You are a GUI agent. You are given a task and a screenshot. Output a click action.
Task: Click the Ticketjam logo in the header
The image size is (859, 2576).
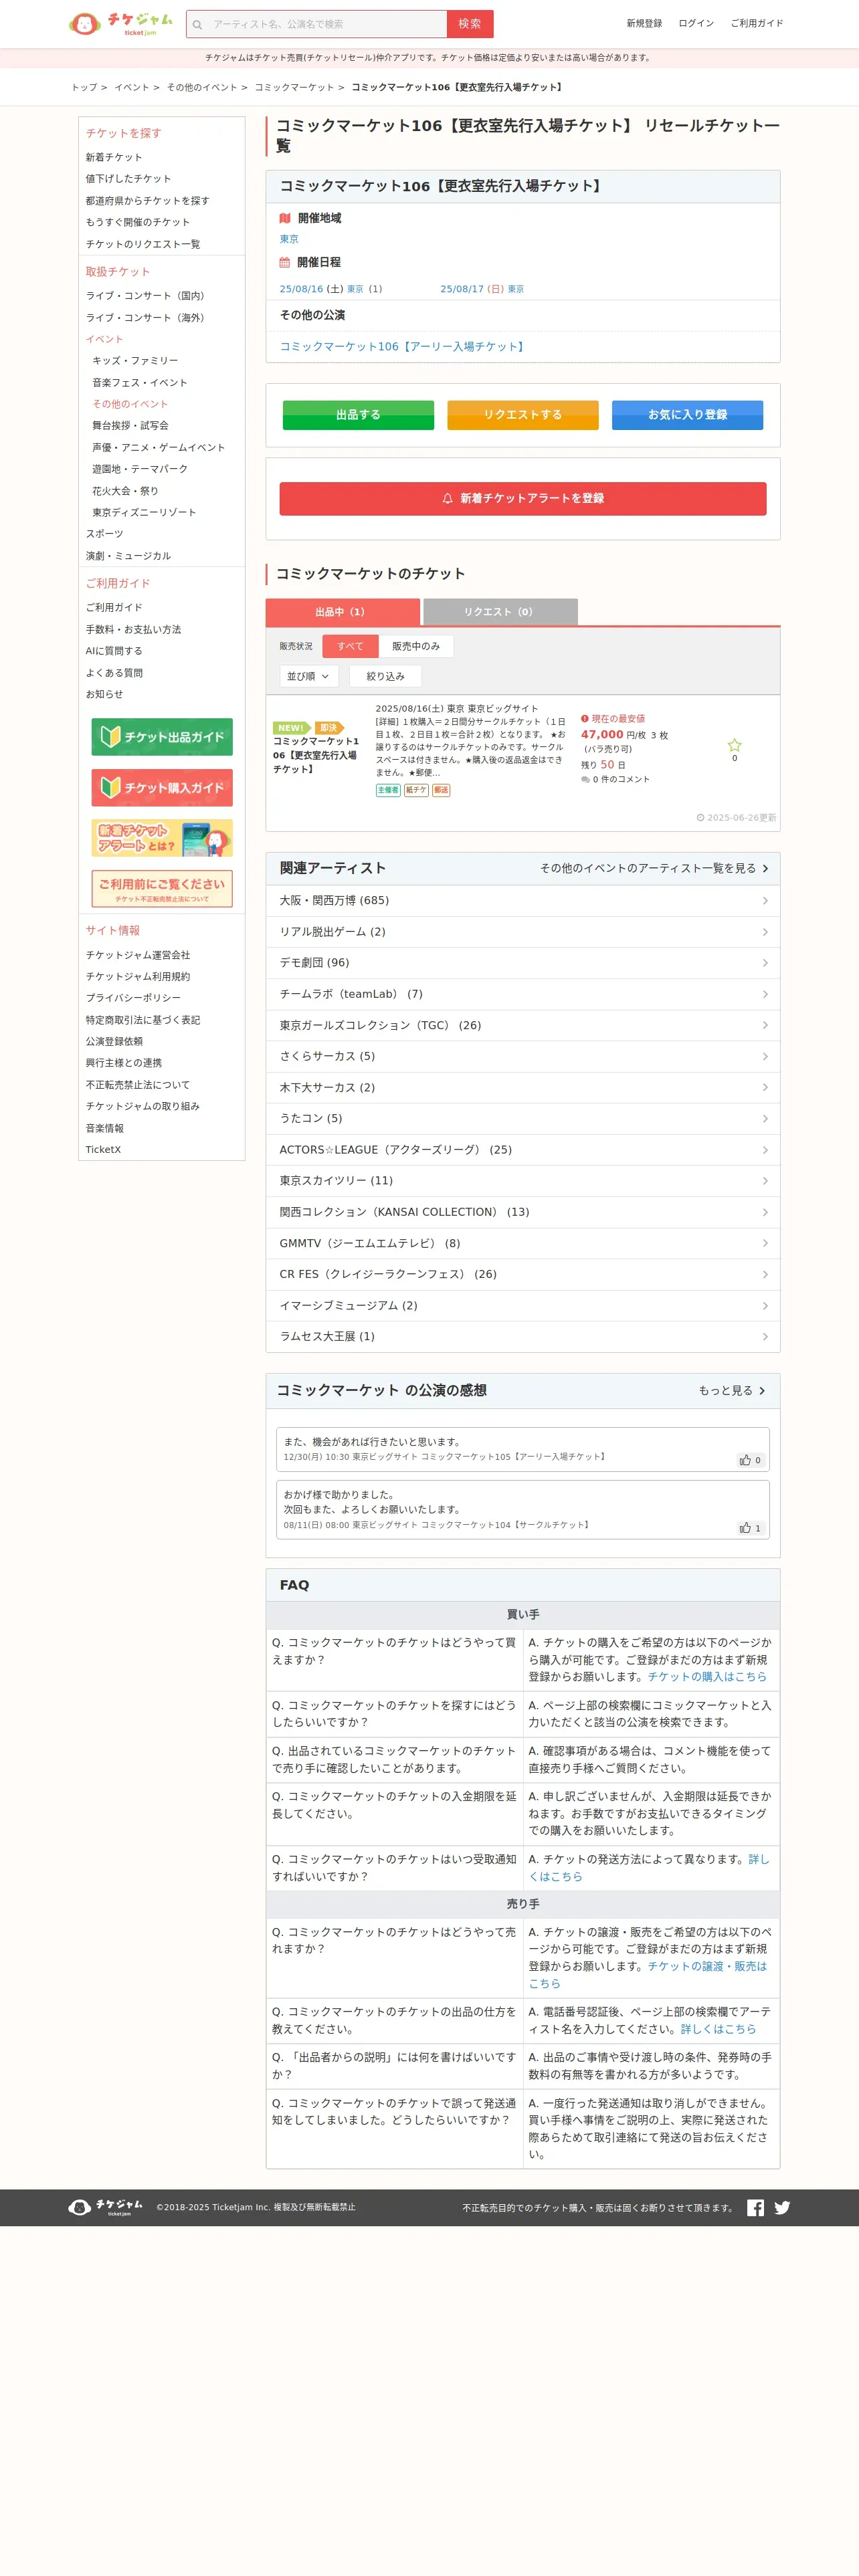tap(120, 23)
